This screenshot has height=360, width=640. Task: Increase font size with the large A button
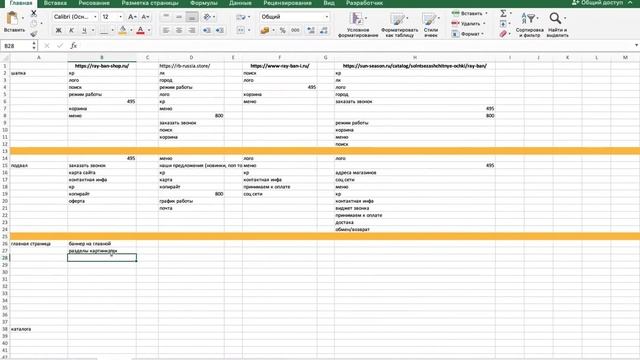131,17
